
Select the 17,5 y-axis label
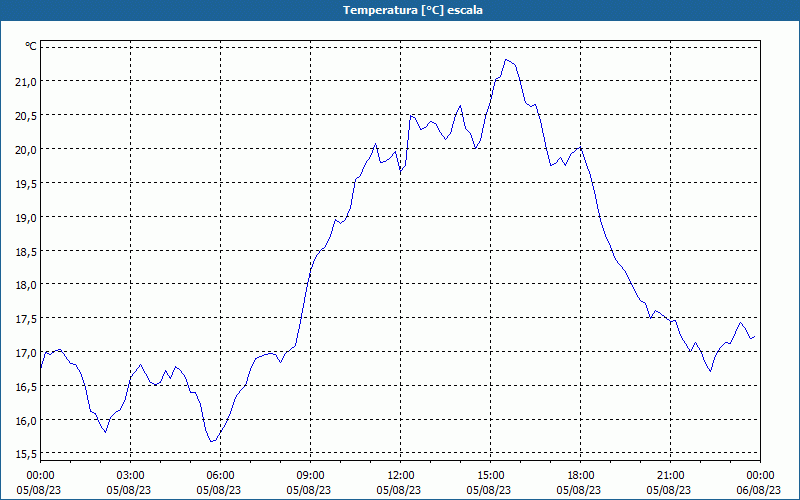[26, 319]
